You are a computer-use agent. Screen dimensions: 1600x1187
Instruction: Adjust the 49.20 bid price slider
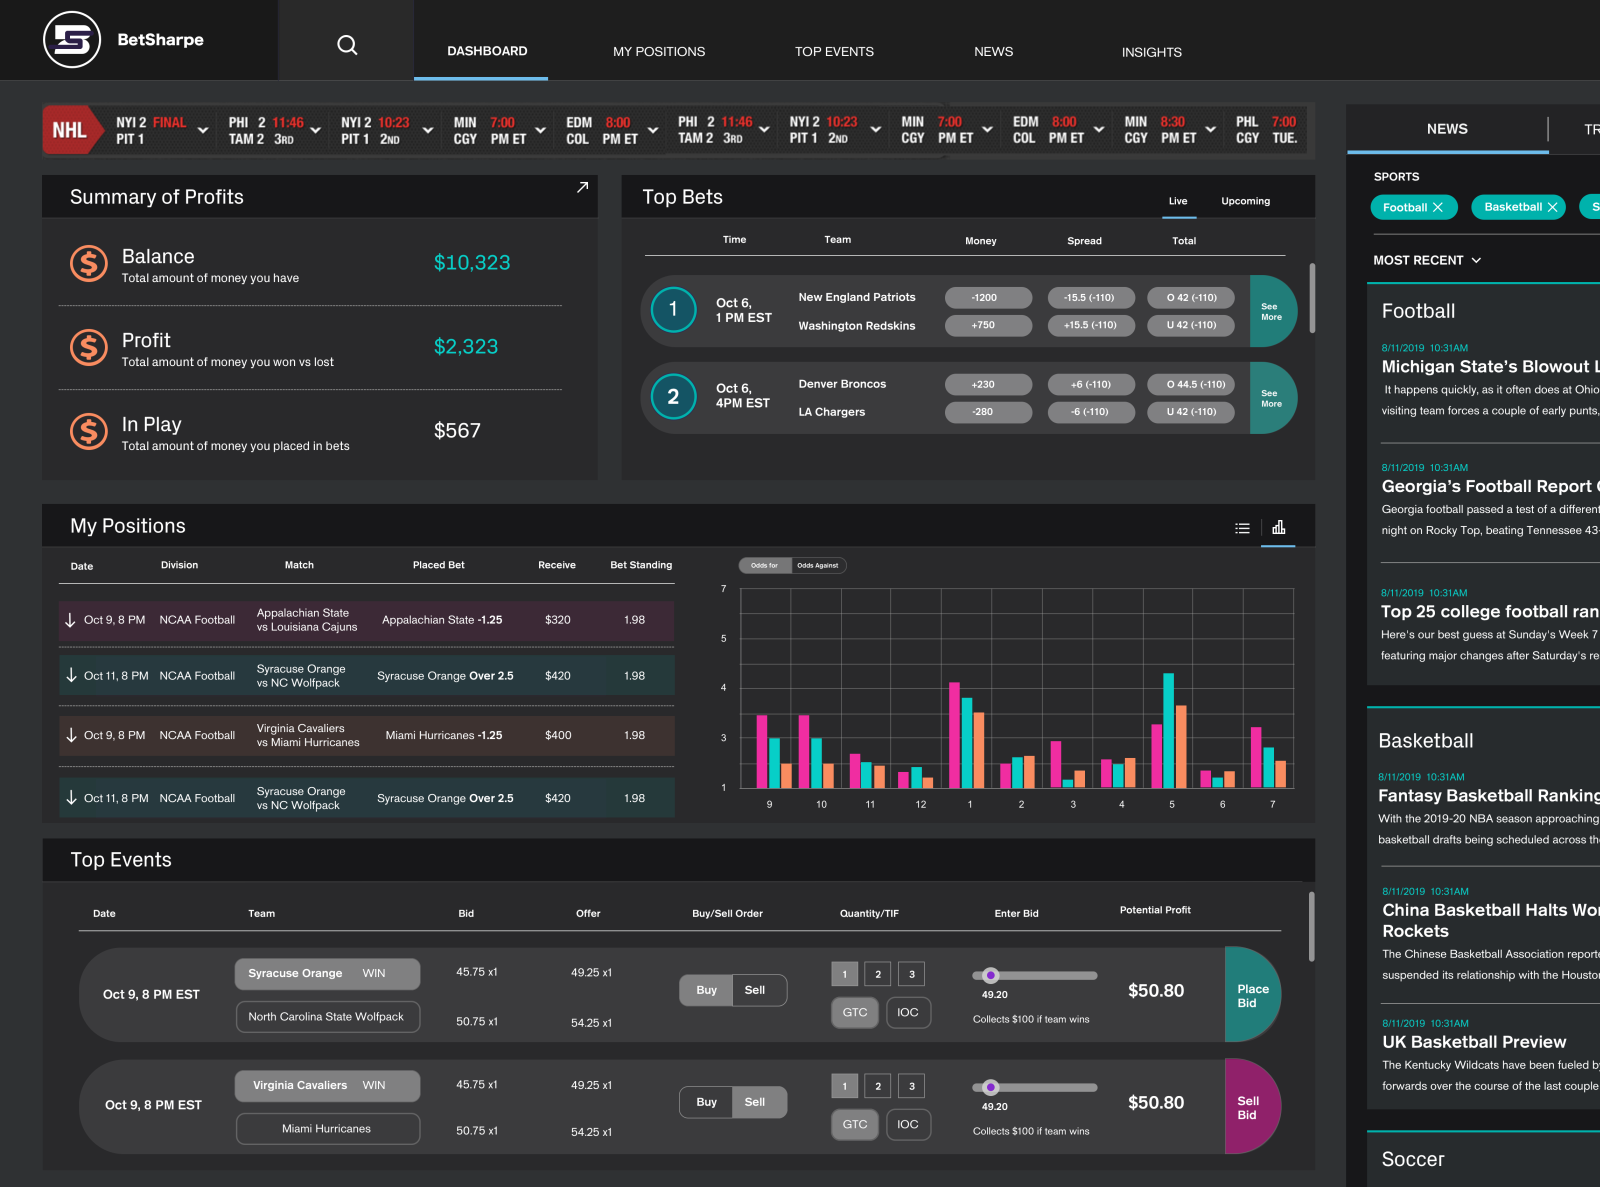click(x=991, y=974)
